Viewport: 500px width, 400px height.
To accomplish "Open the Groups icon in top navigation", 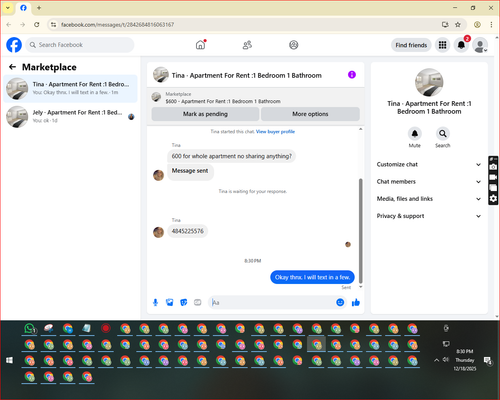I will coord(294,45).
